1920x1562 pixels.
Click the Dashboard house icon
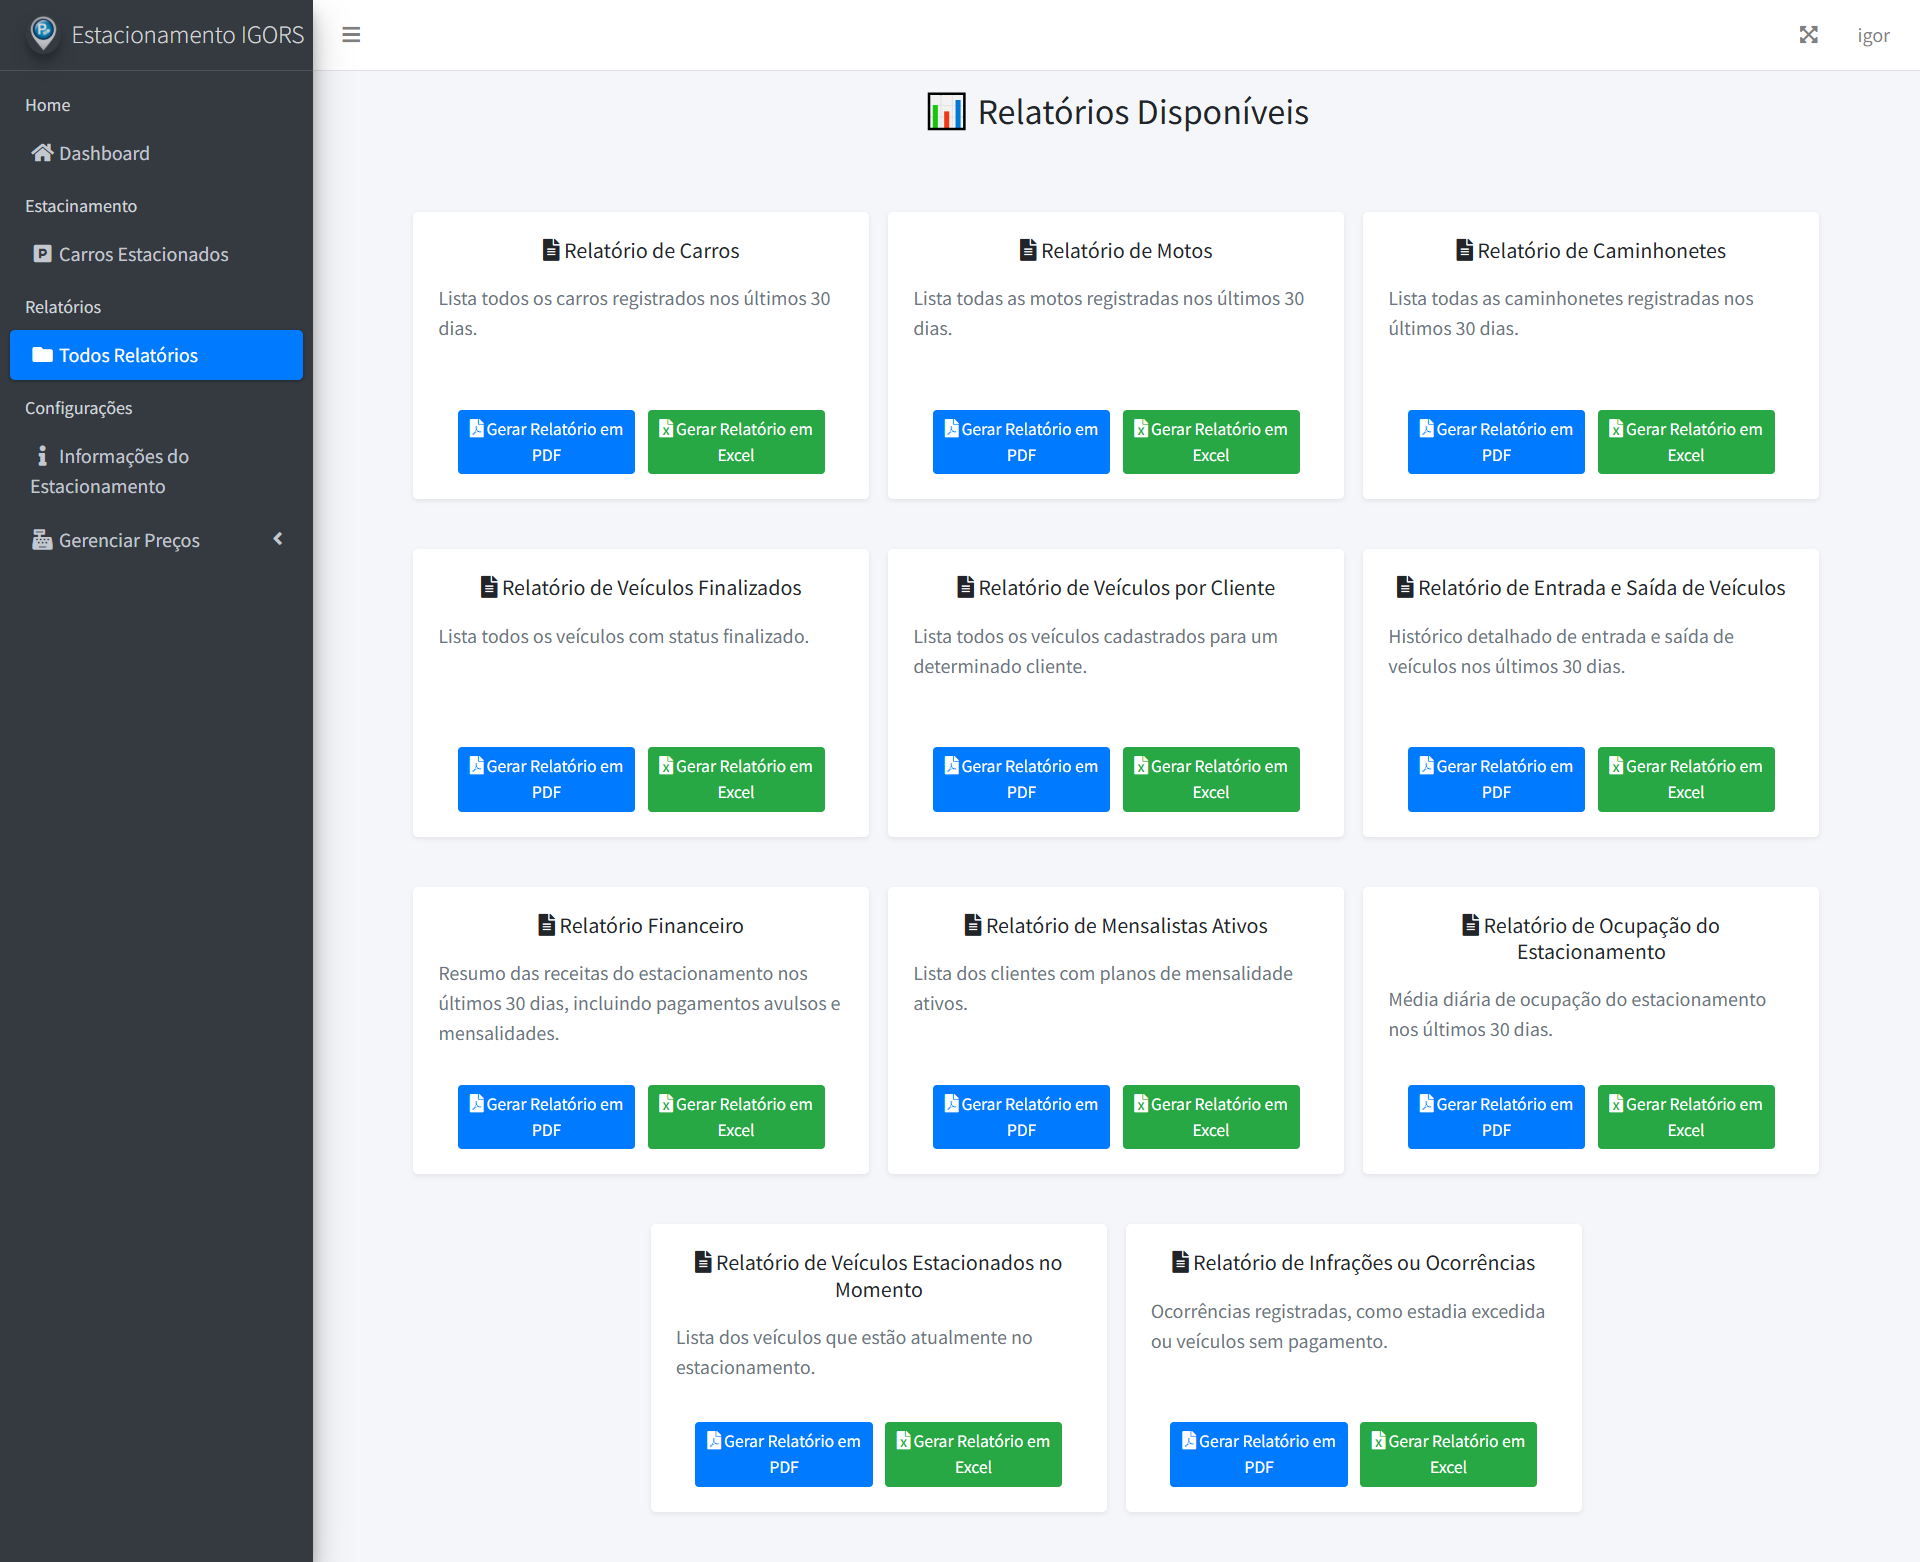click(42, 153)
